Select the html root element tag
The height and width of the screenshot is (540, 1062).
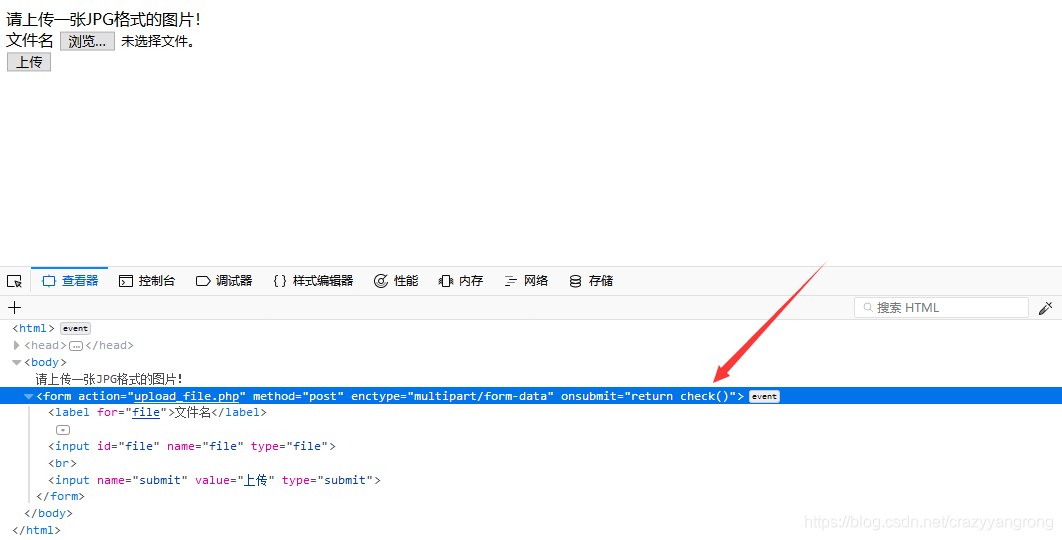[33, 329]
